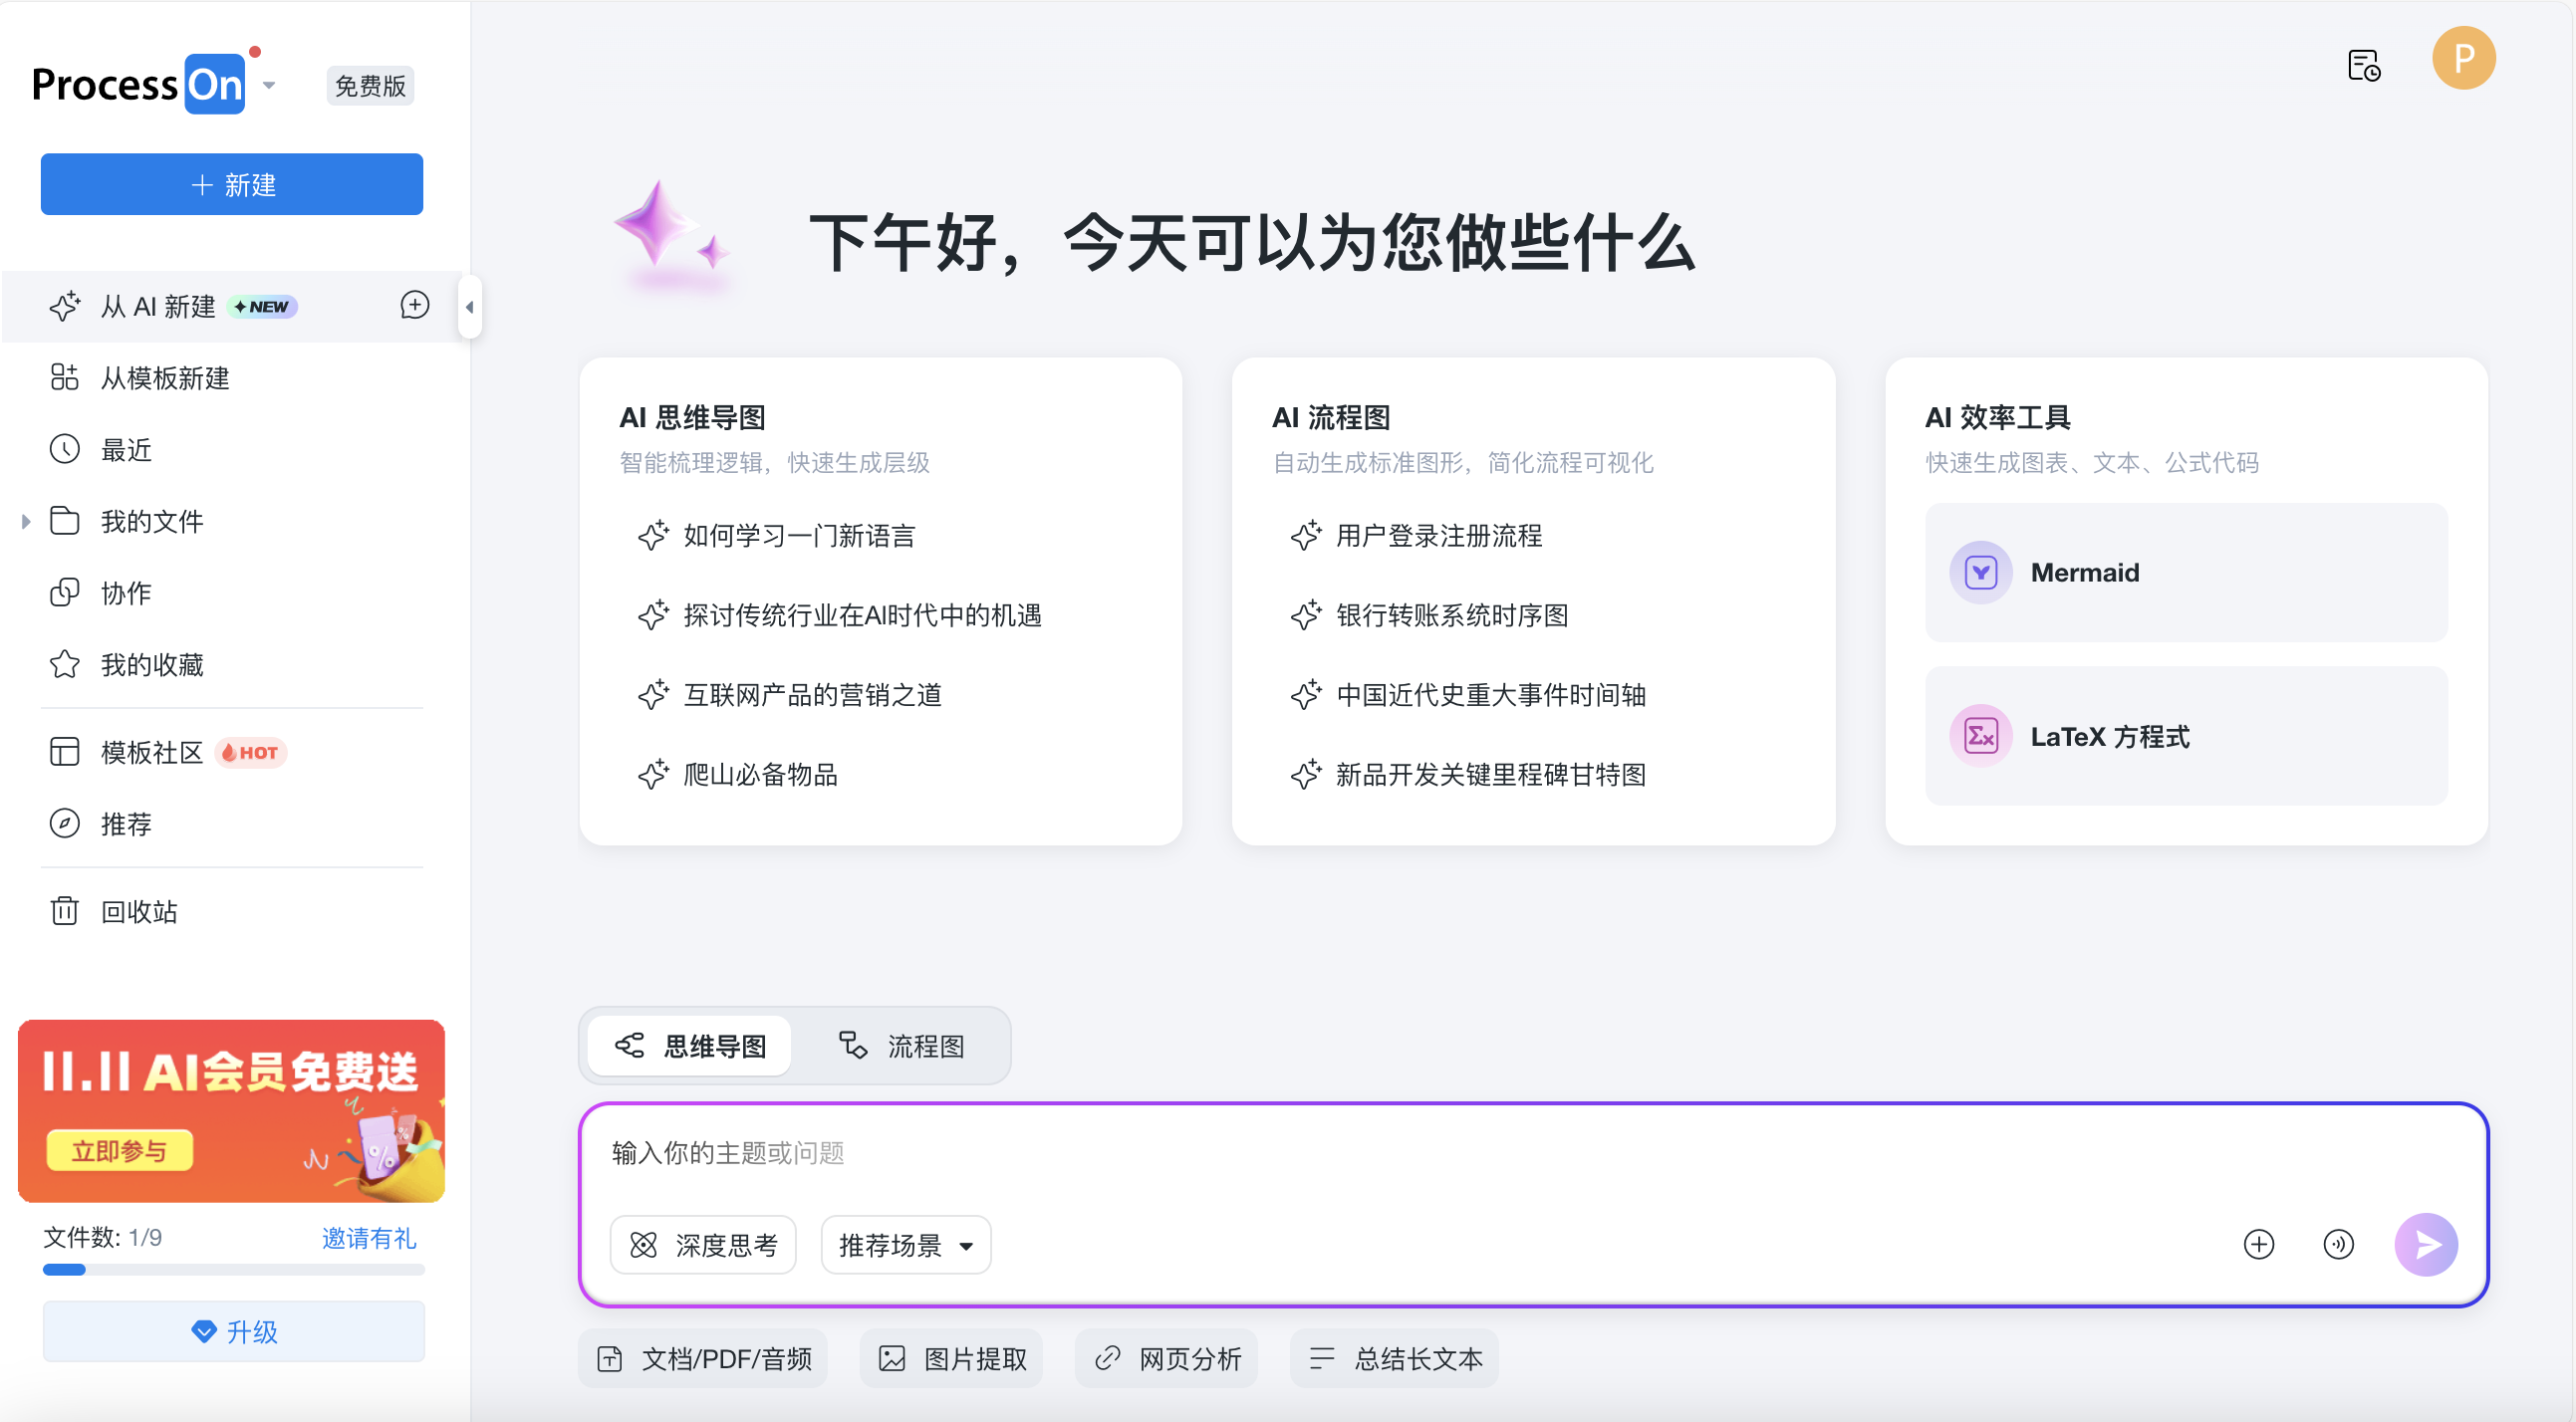
Task: Click the new chat plus icon beside 从 AI 新建
Action: coord(414,305)
